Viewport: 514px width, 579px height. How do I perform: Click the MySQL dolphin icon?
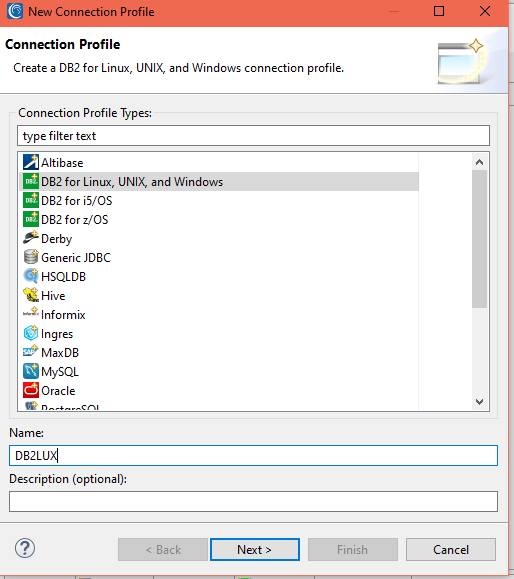click(x=31, y=371)
